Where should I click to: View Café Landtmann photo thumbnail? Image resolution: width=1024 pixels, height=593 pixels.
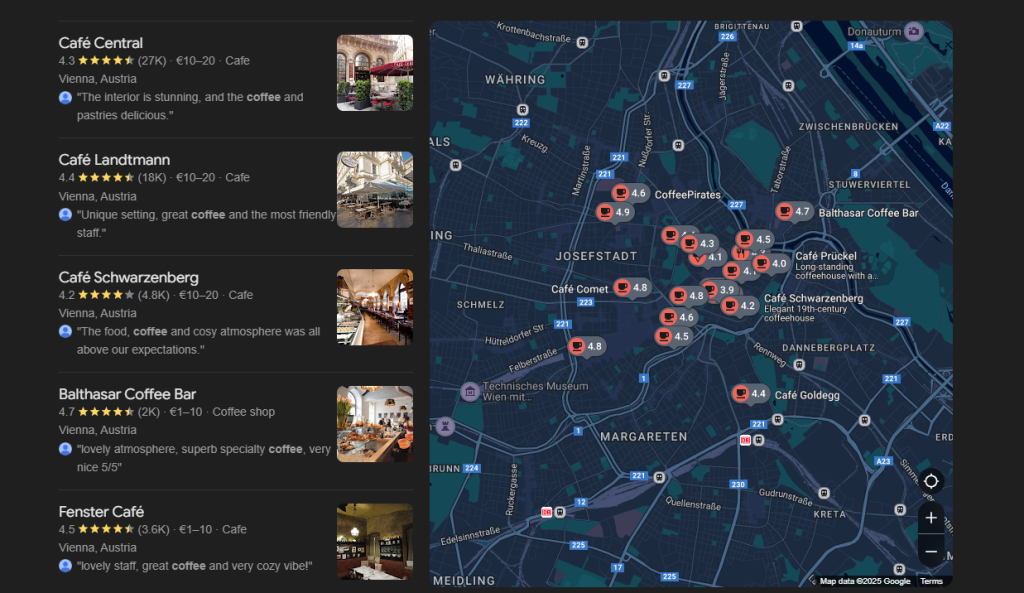point(375,190)
